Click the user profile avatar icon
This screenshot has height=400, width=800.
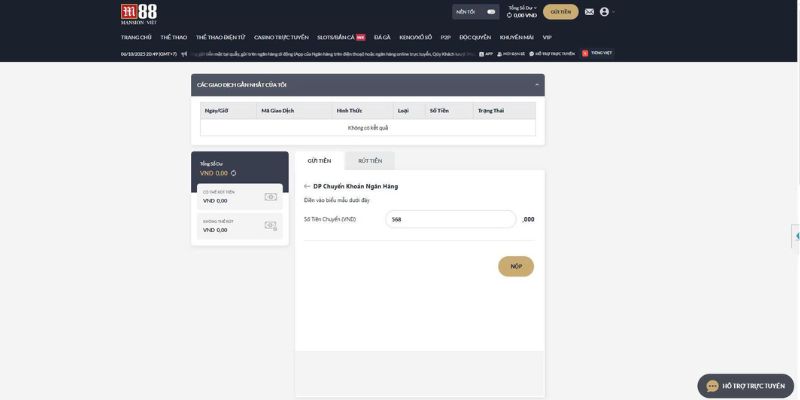coord(604,12)
